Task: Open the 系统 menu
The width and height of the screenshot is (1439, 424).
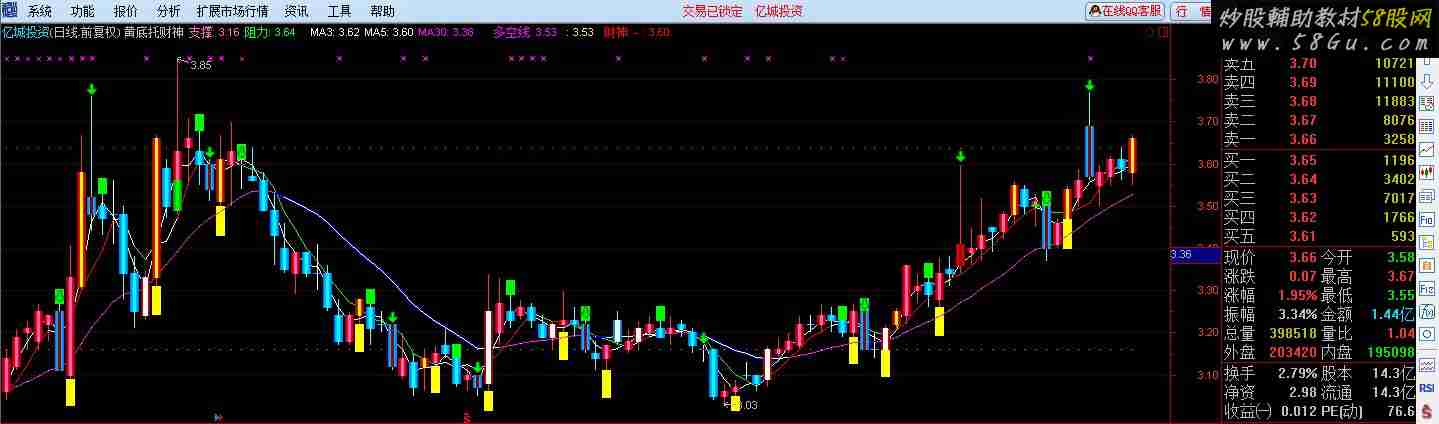Action: [38, 11]
